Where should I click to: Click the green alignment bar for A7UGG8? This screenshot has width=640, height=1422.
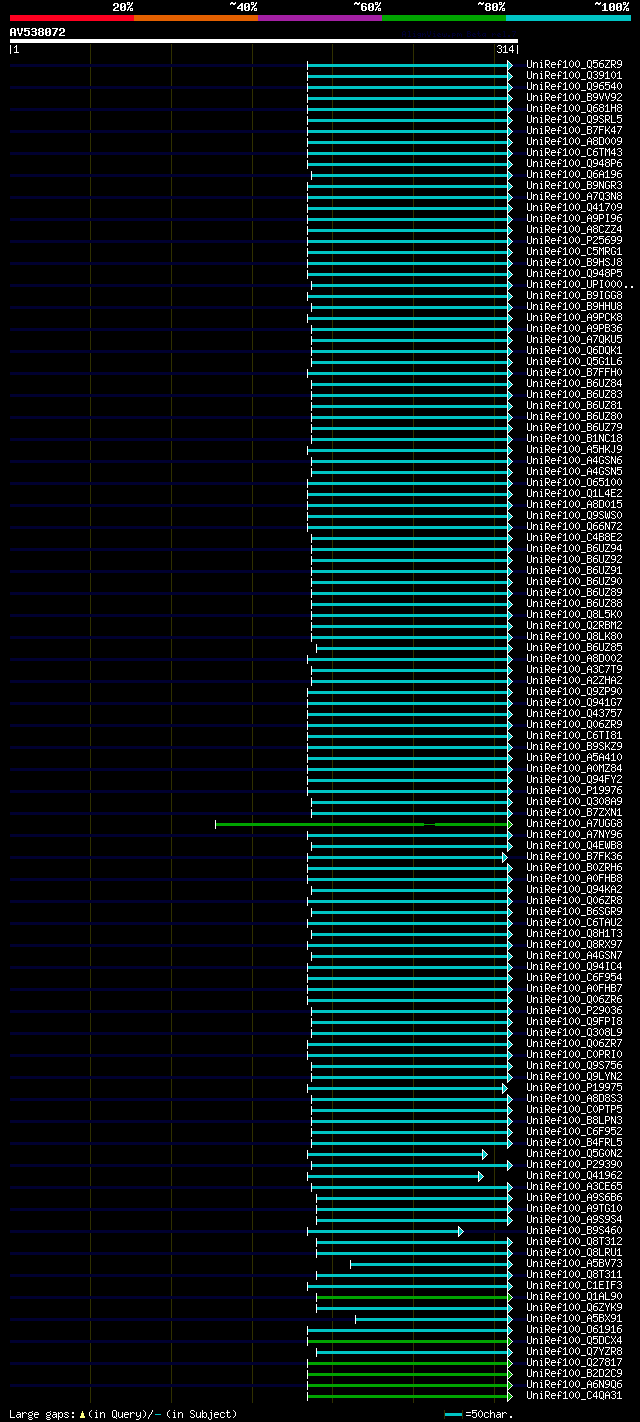[x=362, y=824]
